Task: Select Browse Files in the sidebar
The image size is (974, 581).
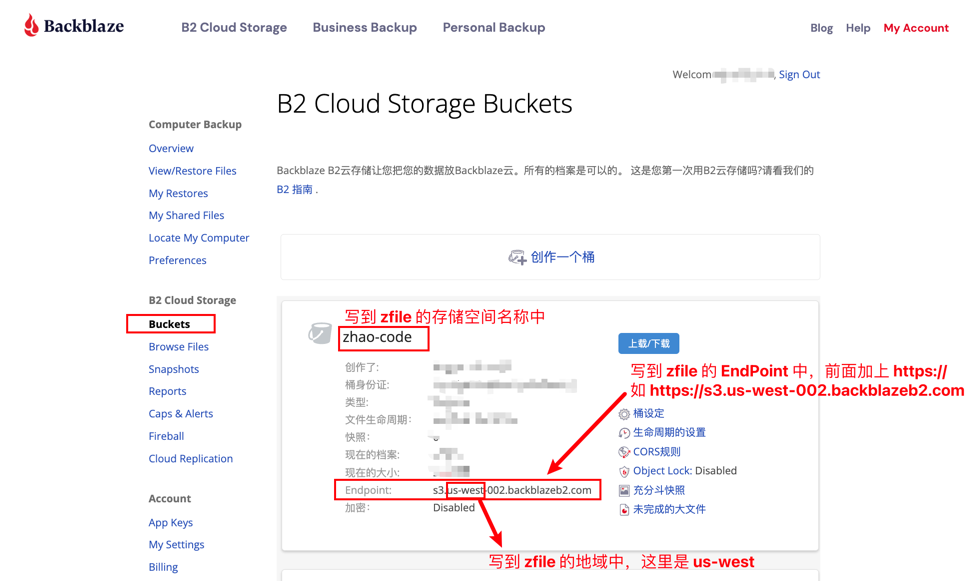Action: (x=178, y=347)
